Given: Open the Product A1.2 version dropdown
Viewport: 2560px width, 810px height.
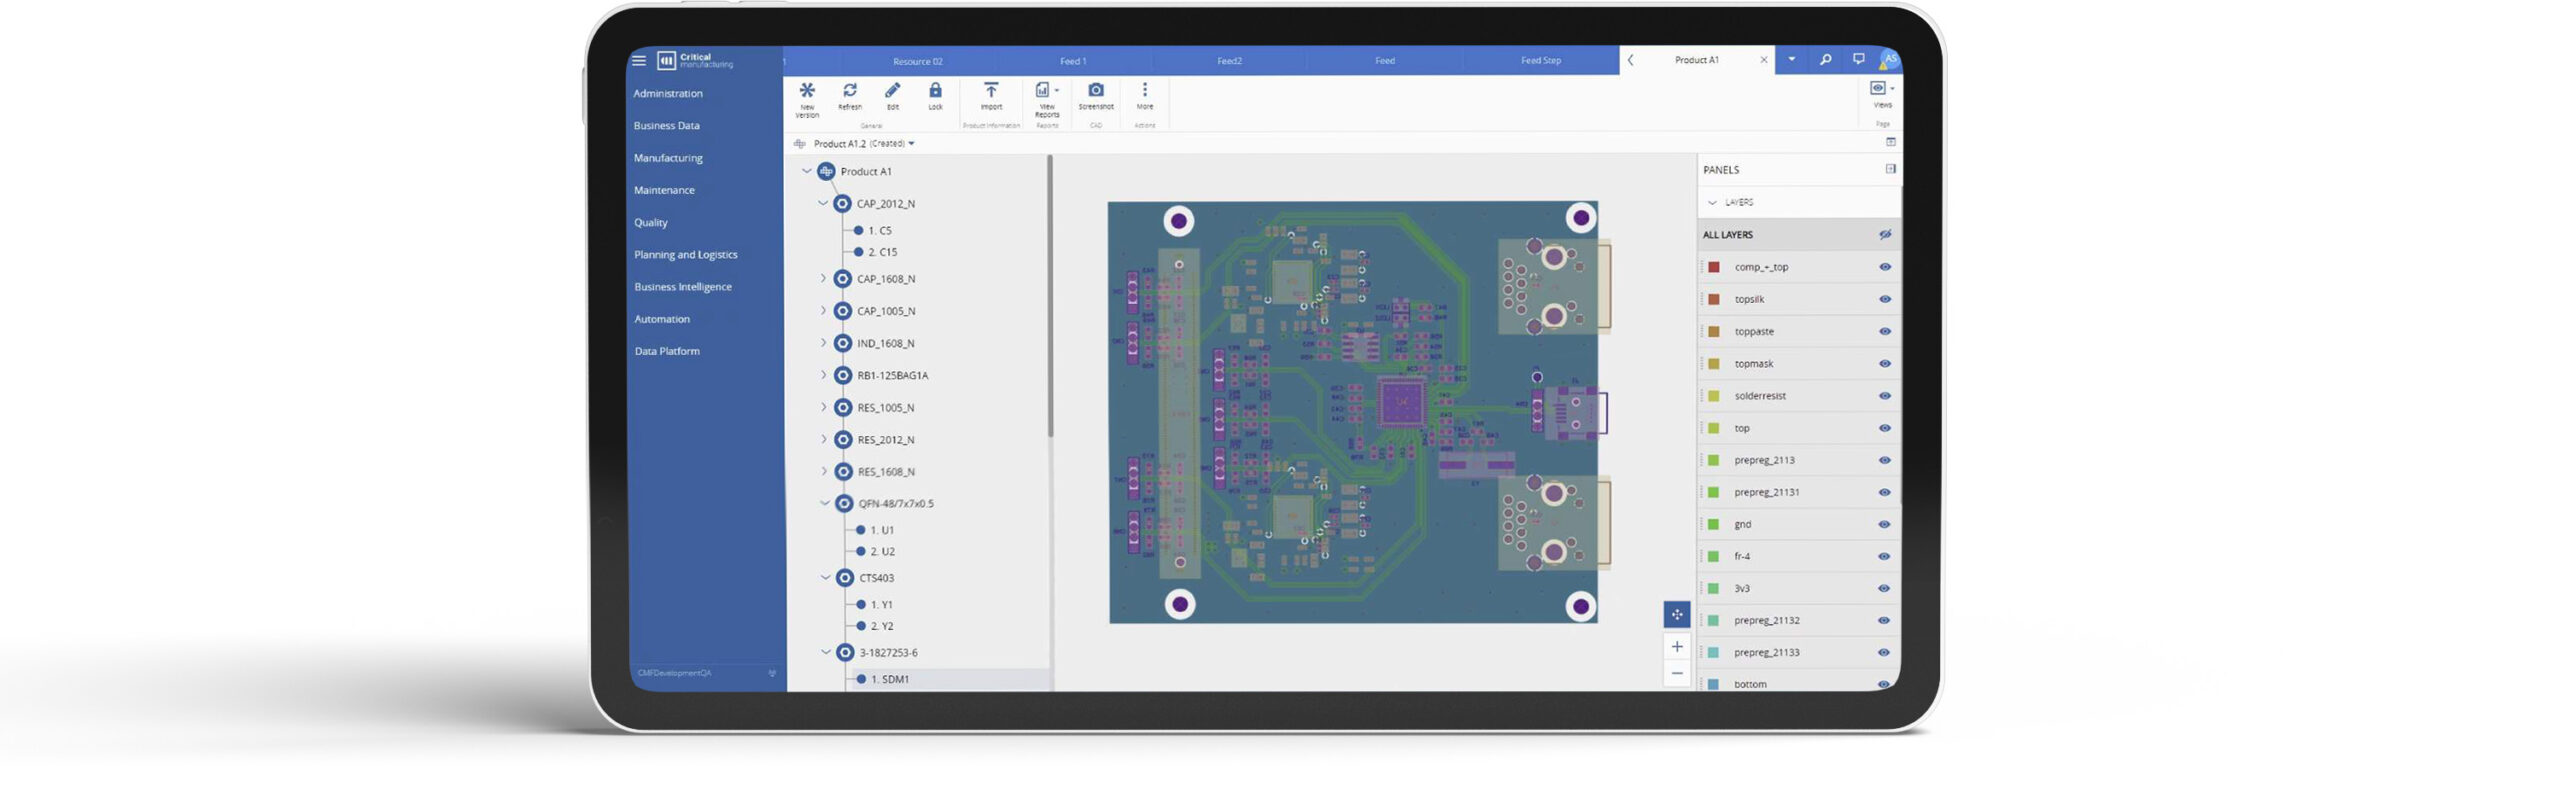Looking at the screenshot, I should pos(911,144).
